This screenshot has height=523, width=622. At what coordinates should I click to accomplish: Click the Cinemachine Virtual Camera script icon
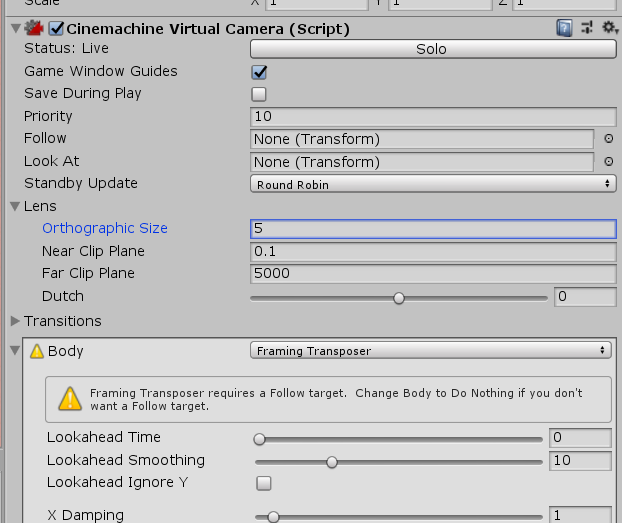(x=33, y=29)
